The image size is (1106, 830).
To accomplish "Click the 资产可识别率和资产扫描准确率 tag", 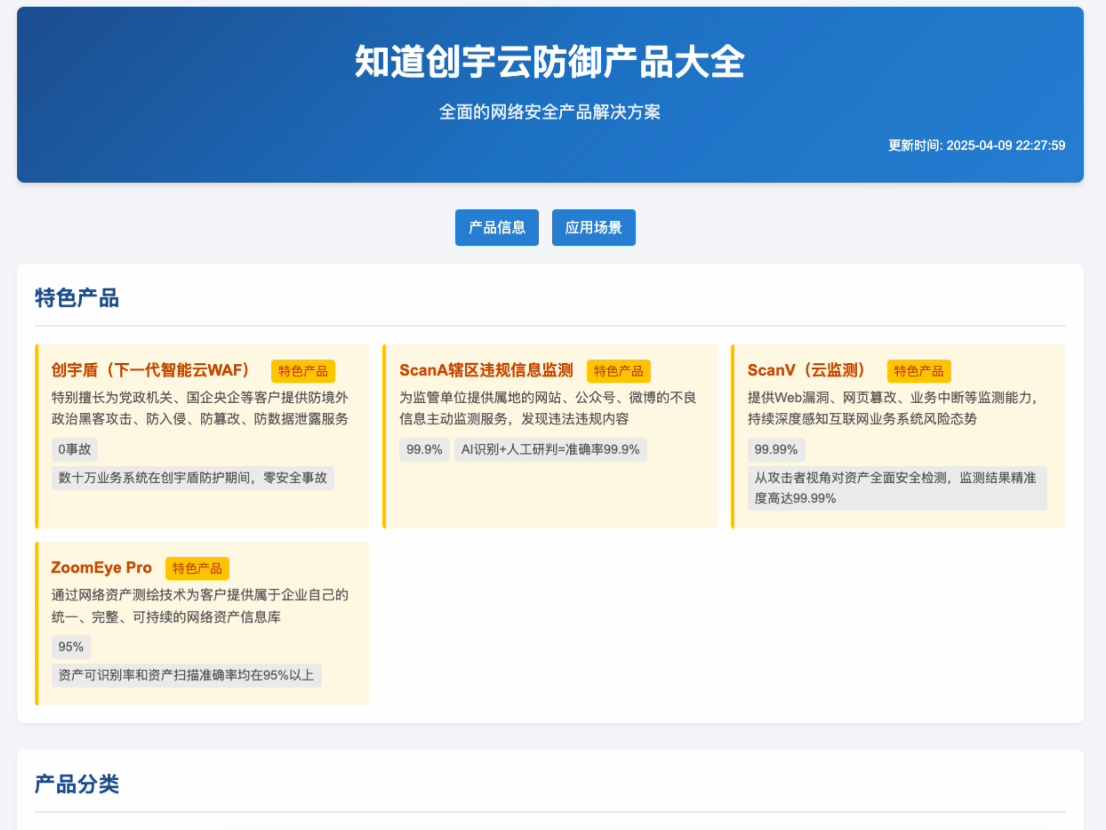I will [186, 675].
